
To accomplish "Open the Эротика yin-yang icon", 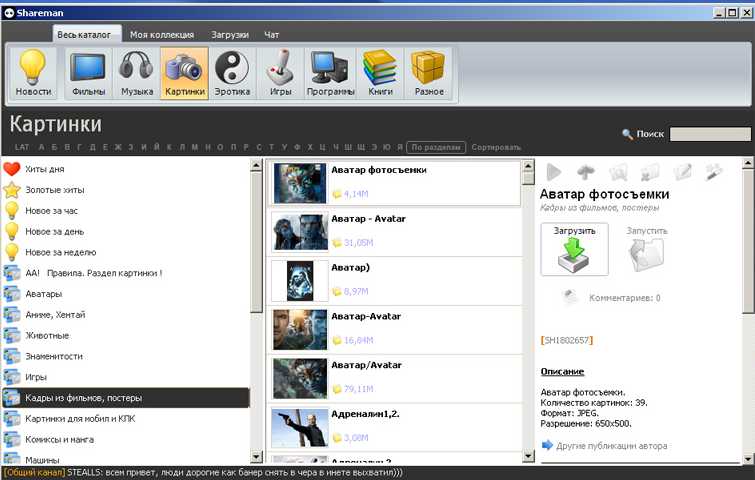I will [x=232, y=73].
